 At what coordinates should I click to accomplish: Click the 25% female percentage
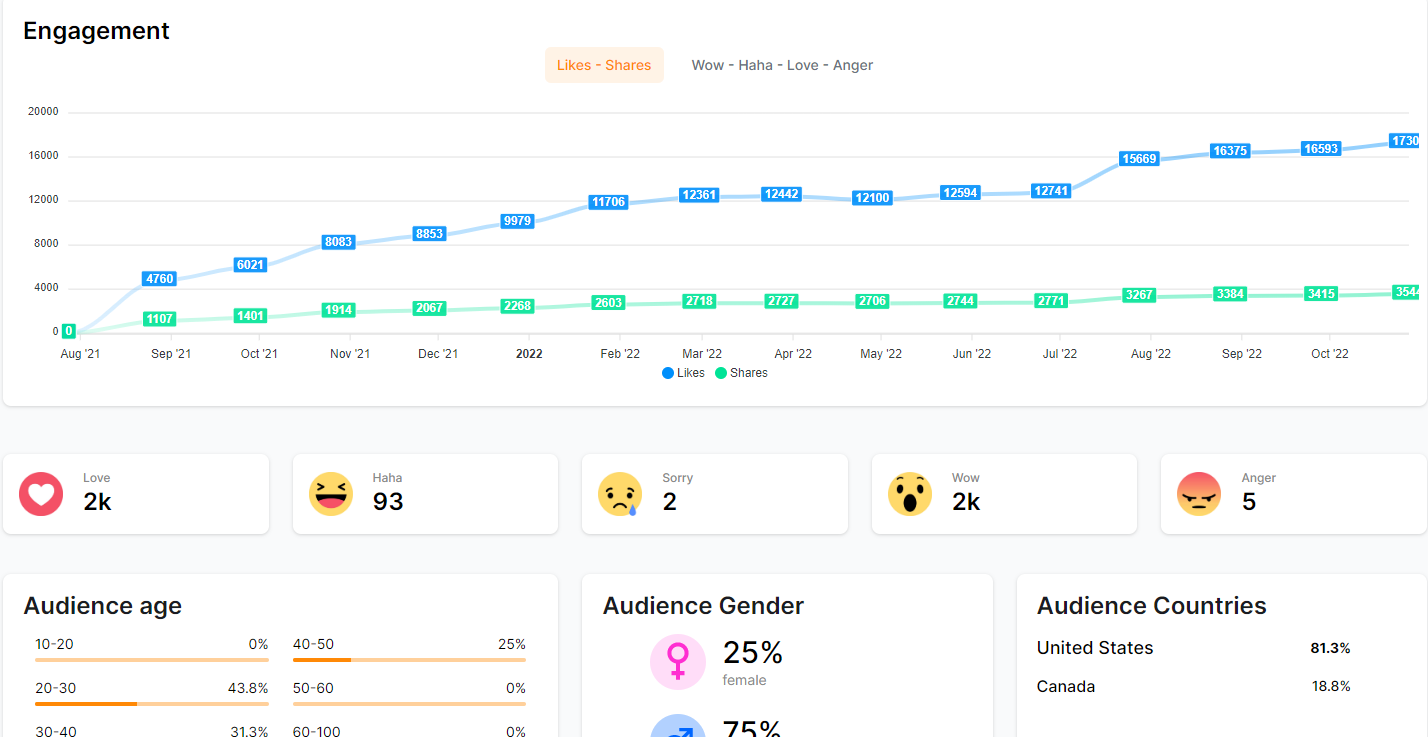click(x=753, y=653)
